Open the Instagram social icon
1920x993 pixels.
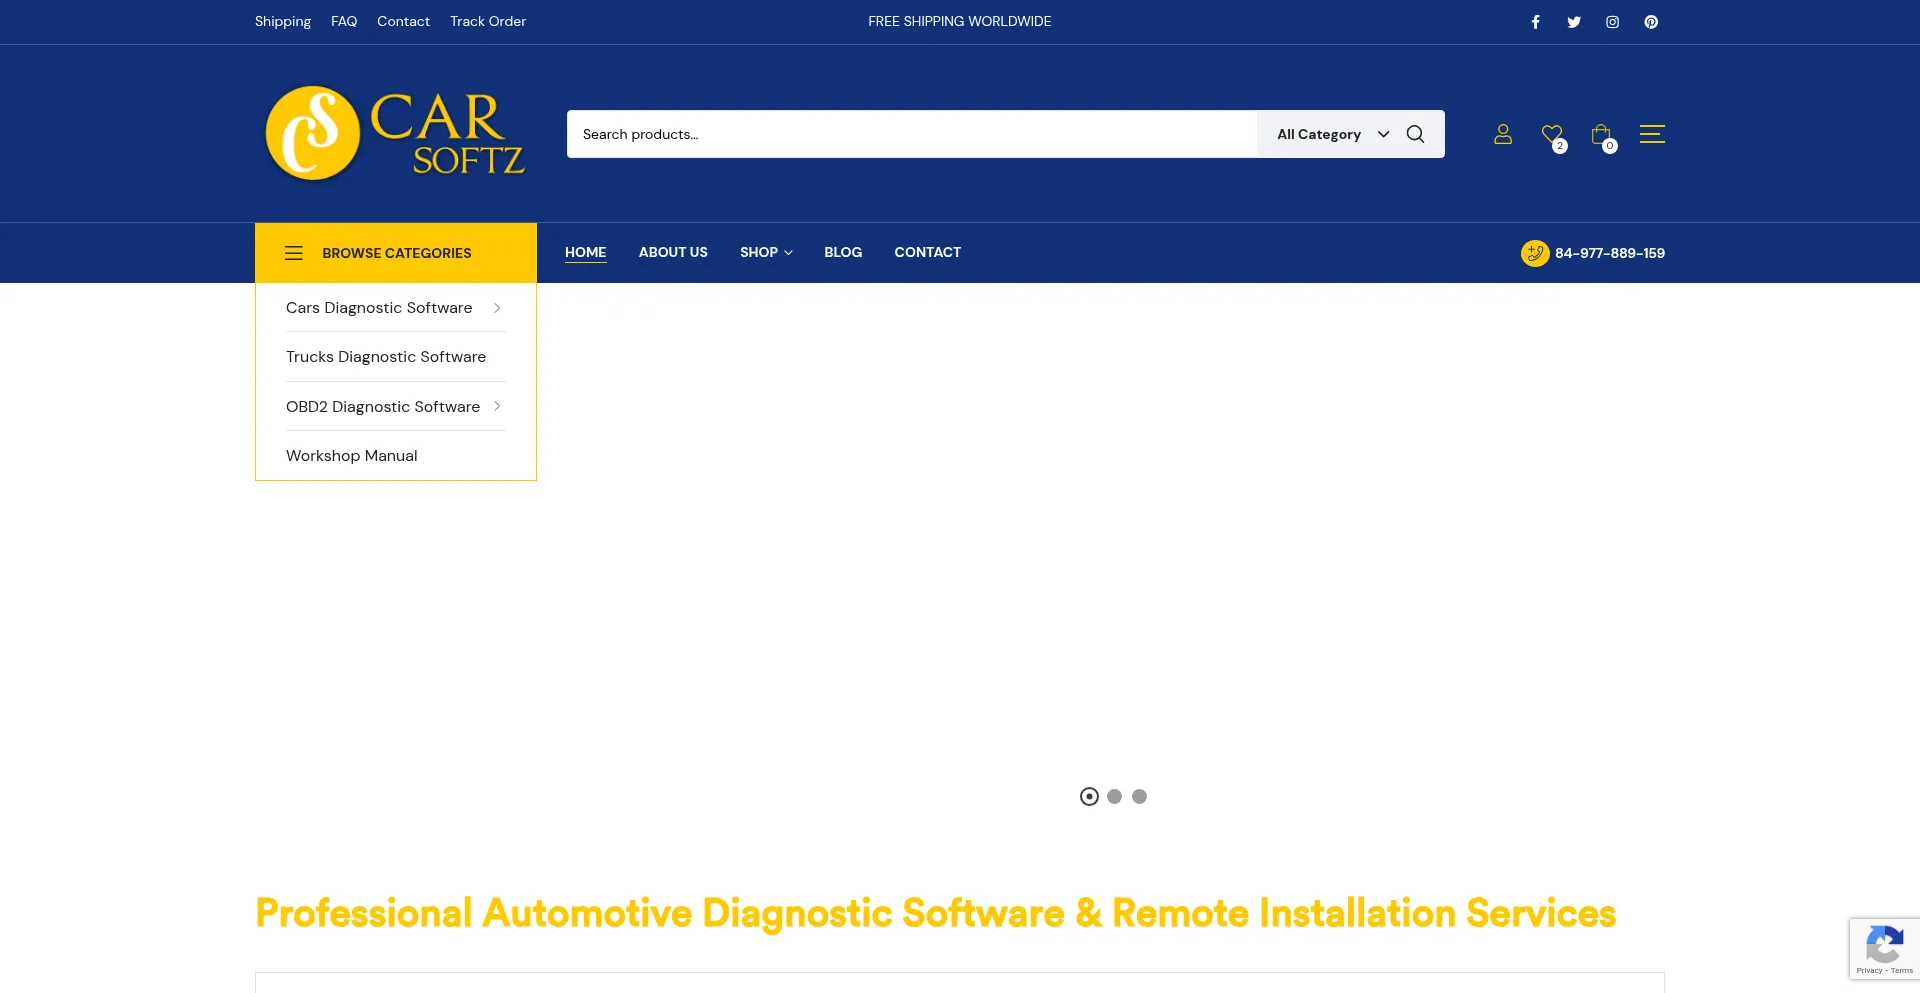[x=1612, y=22]
